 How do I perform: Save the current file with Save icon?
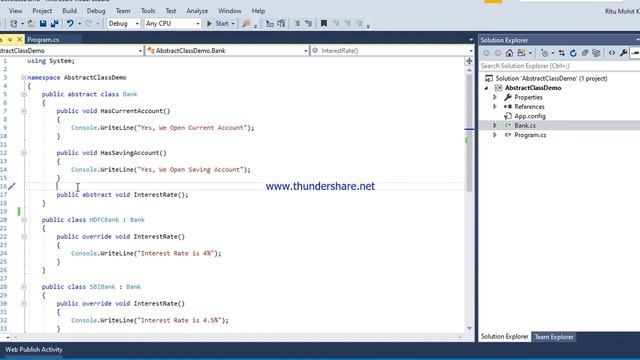[43, 24]
